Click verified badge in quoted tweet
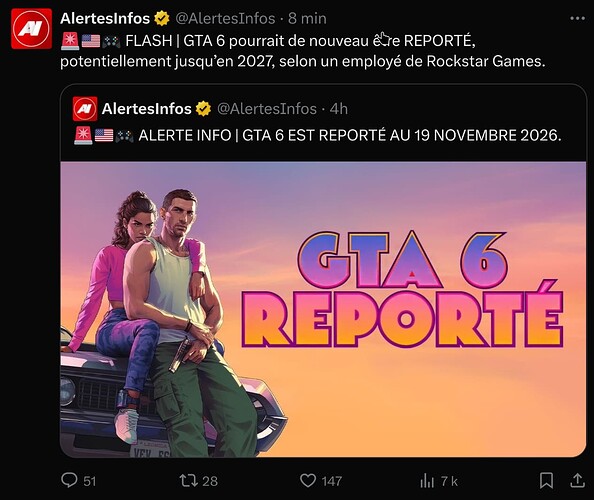The height and width of the screenshot is (500, 594). [203, 109]
